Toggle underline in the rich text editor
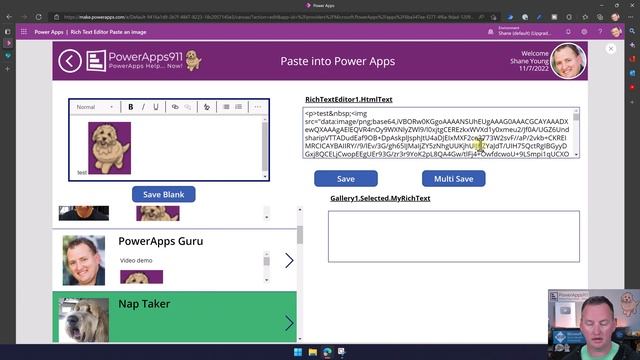 (156, 107)
